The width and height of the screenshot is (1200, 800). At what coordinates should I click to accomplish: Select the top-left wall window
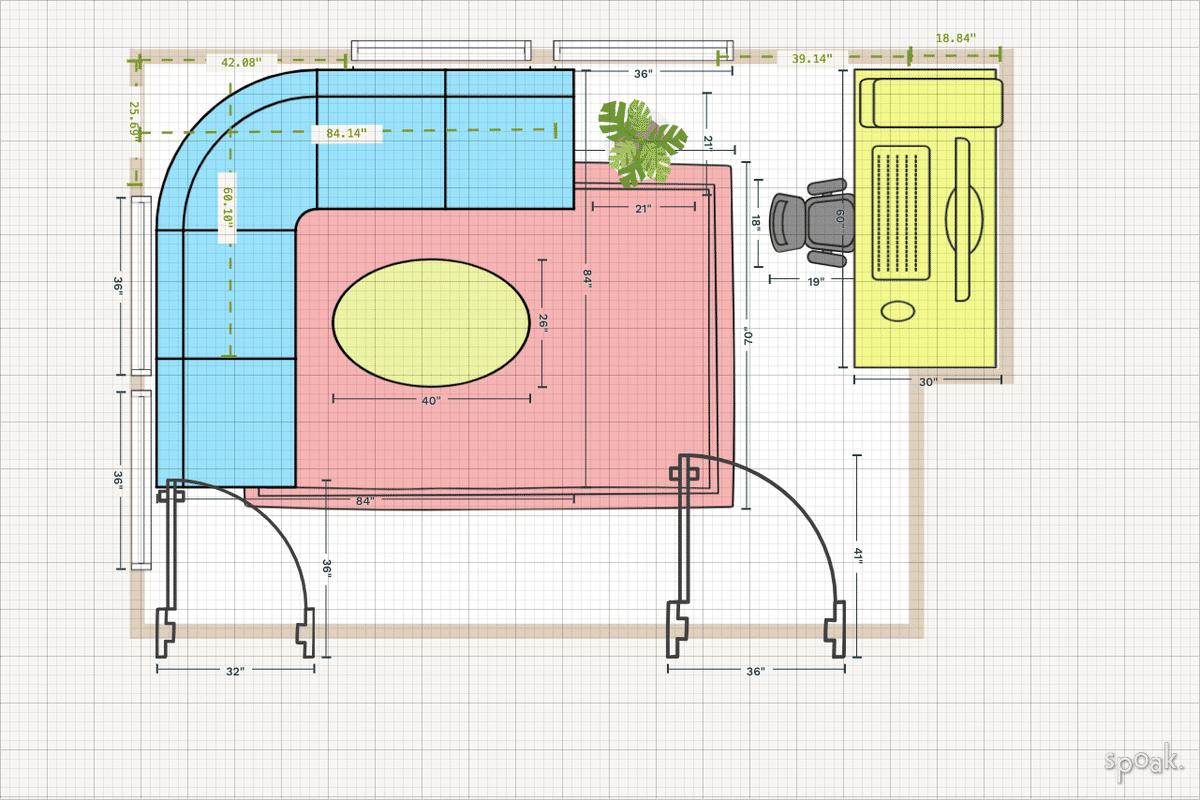point(440,50)
